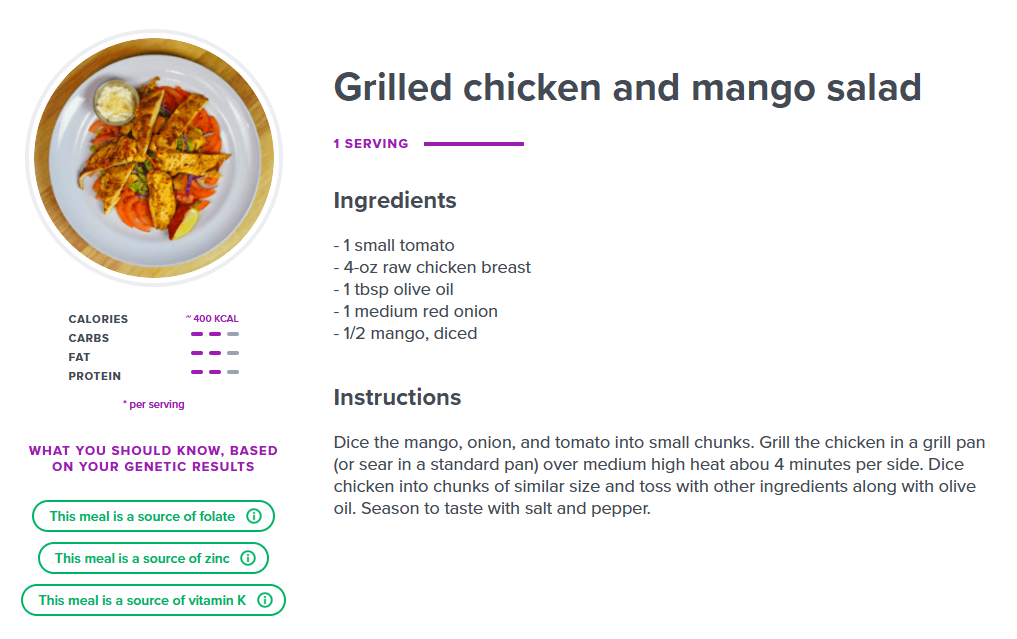
Task: Click the recipe title 'Grilled chicken and mango salad'
Action: tap(627, 88)
